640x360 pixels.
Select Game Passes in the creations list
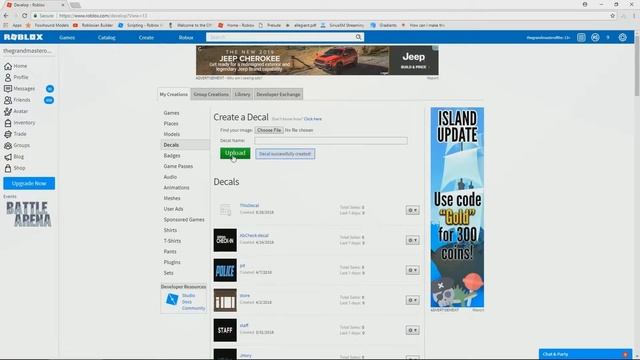(178, 166)
